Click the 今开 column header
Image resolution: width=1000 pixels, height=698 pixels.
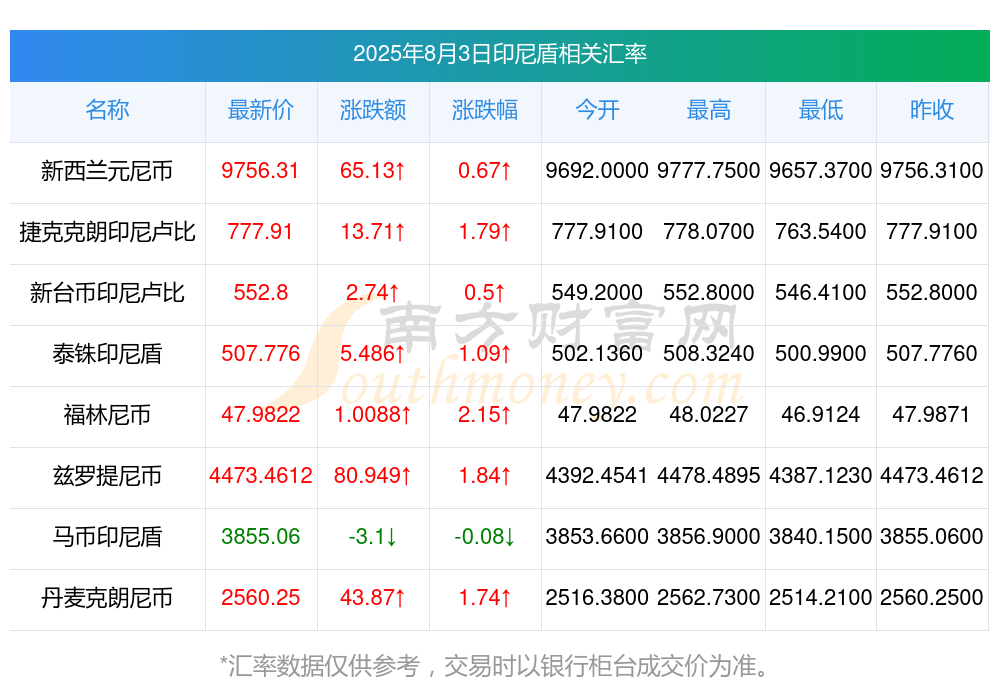(597, 110)
